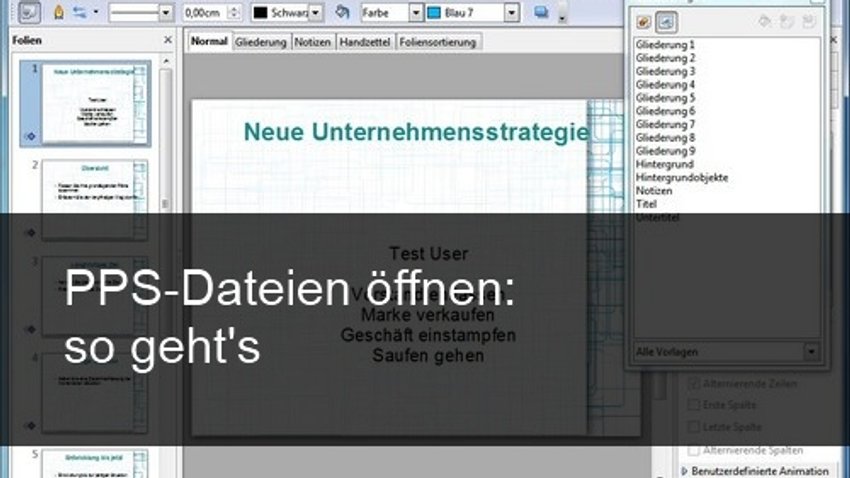Click the Saufen gehen line on the slide
Image resolution: width=850 pixels, height=478 pixels.
click(428, 356)
